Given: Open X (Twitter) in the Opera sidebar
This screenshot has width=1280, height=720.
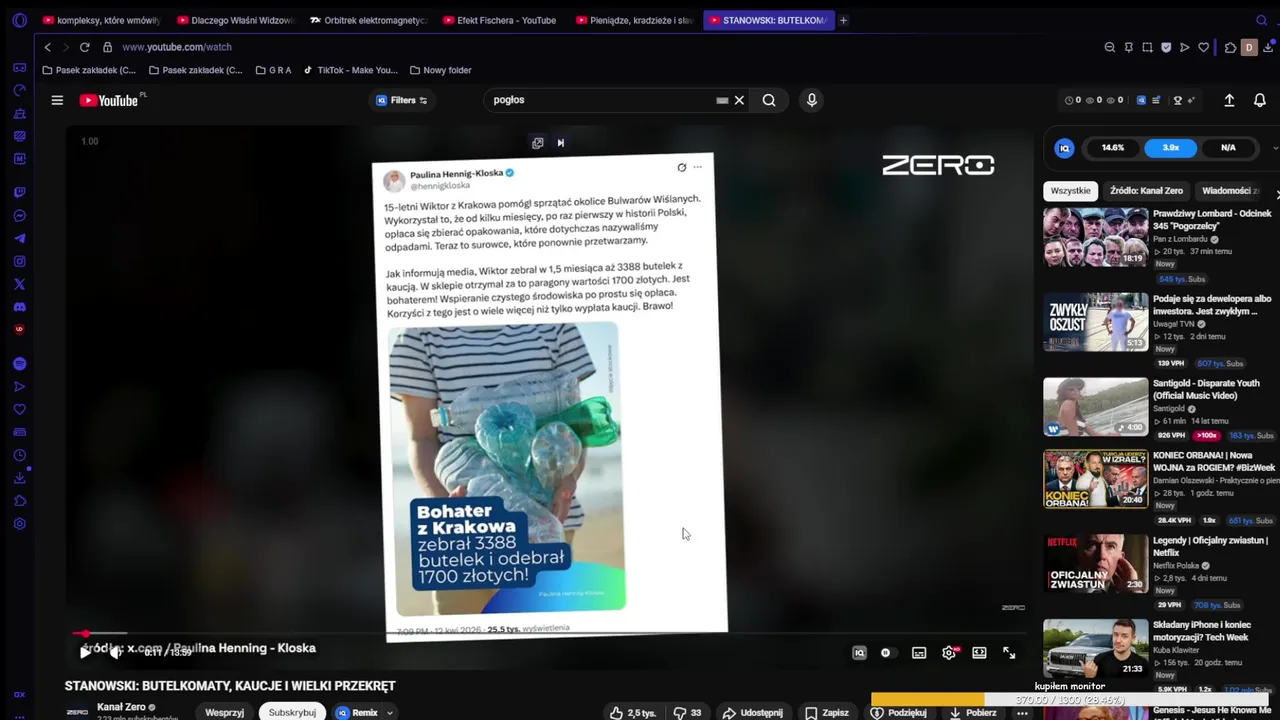Looking at the screenshot, I should click(19, 284).
